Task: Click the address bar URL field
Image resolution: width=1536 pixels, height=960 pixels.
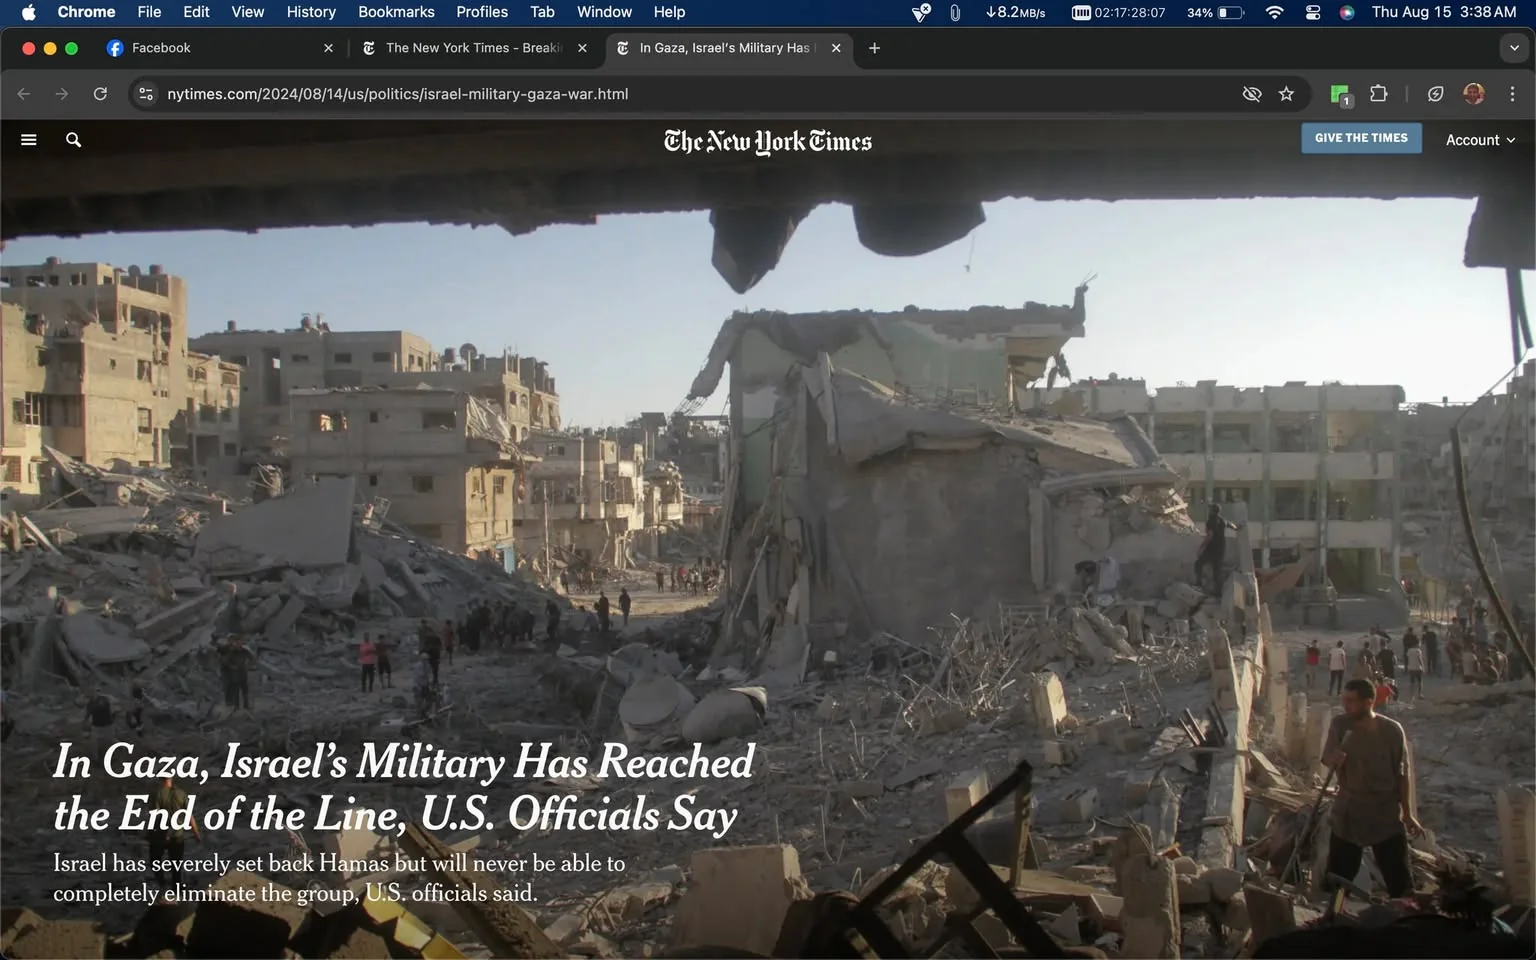Action: tap(690, 94)
